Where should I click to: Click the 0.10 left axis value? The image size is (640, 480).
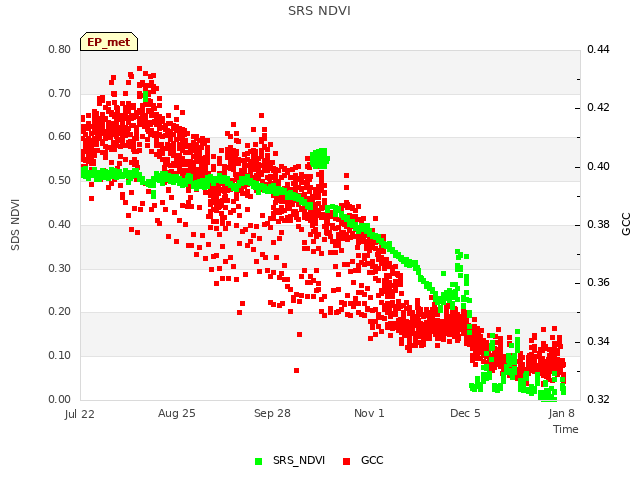point(60,356)
